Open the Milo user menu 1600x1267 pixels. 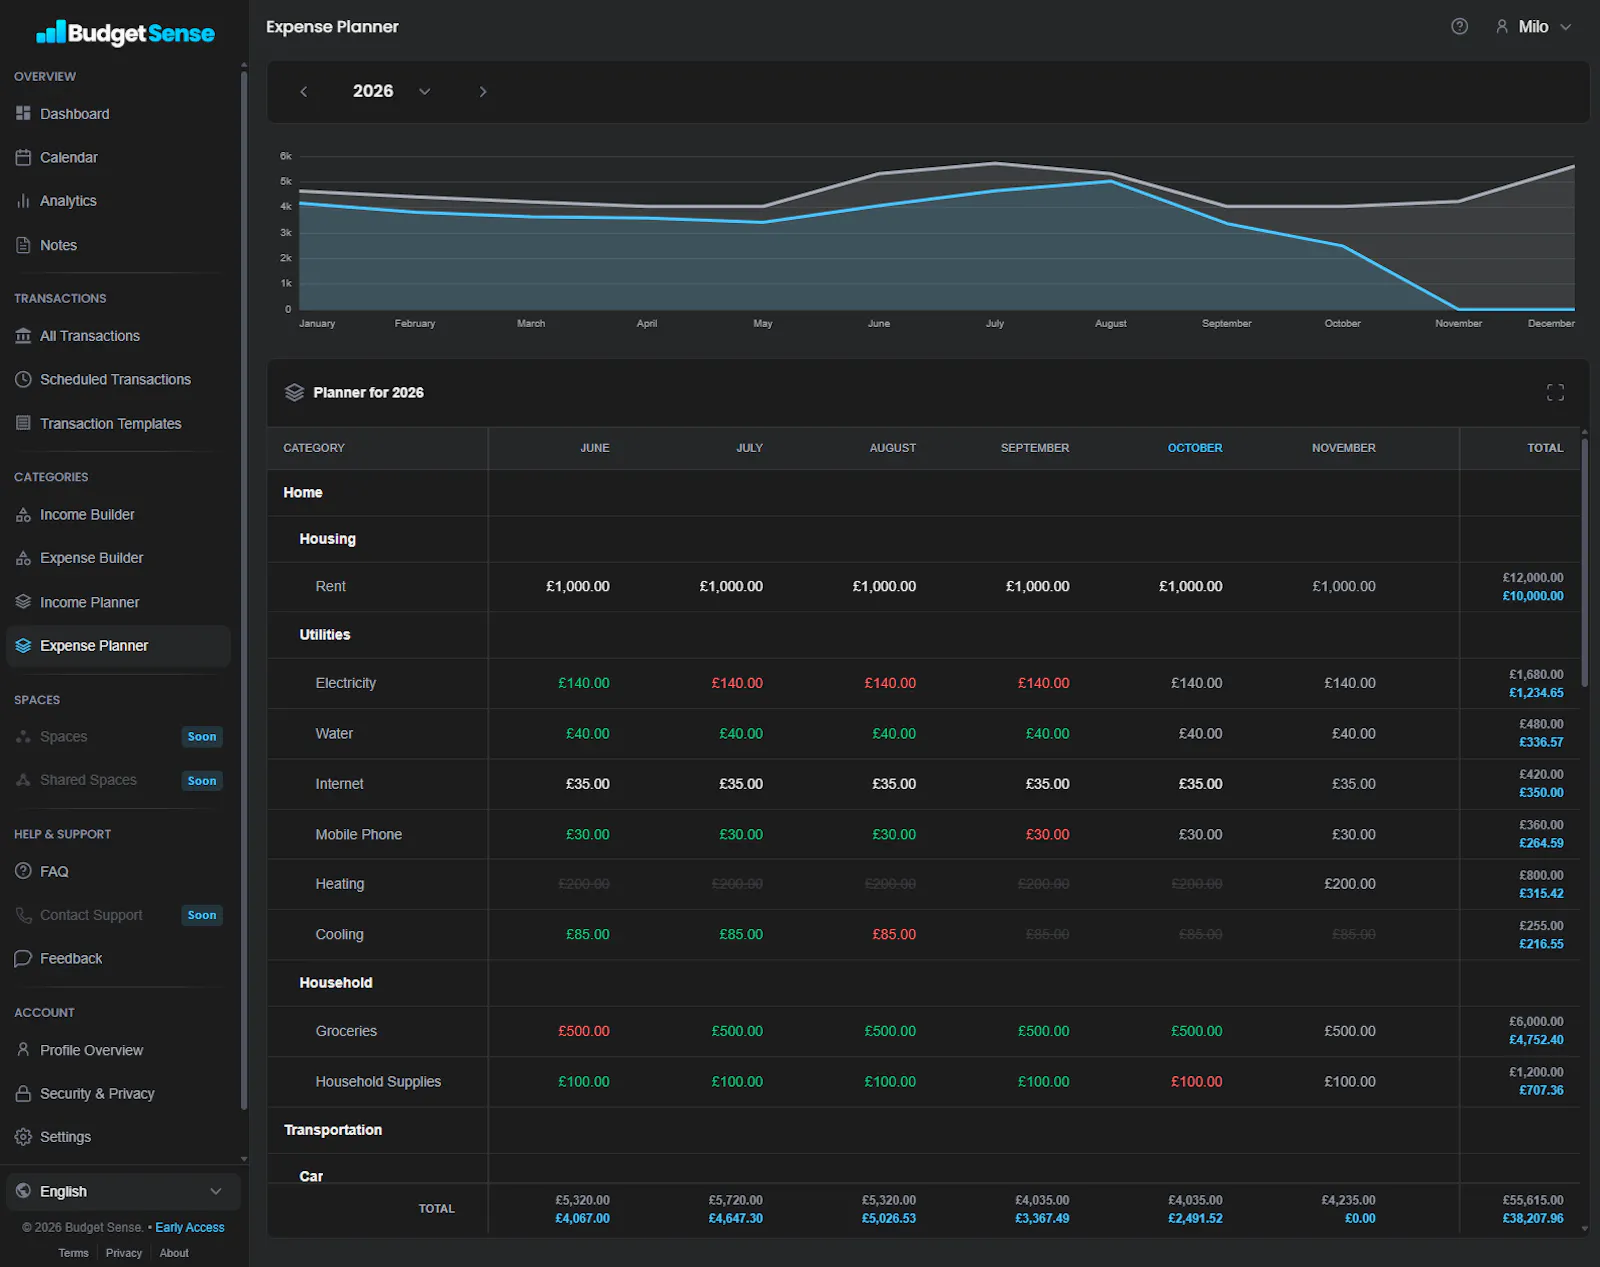(1533, 27)
